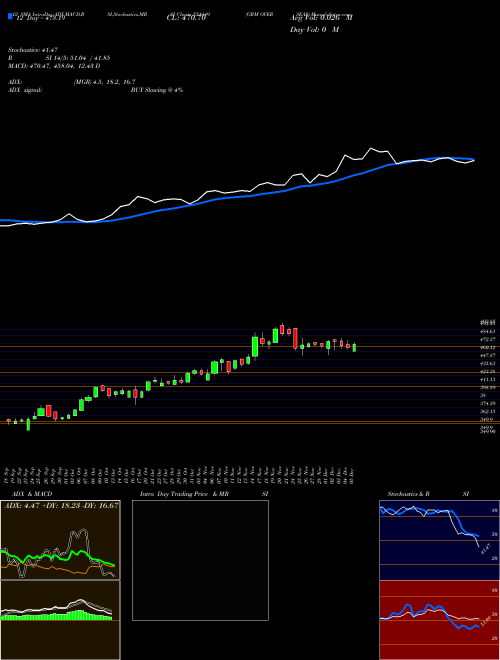Click the blue 12 Day legend square
Viewport: 500px width, 660px height.
click(10, 16)
